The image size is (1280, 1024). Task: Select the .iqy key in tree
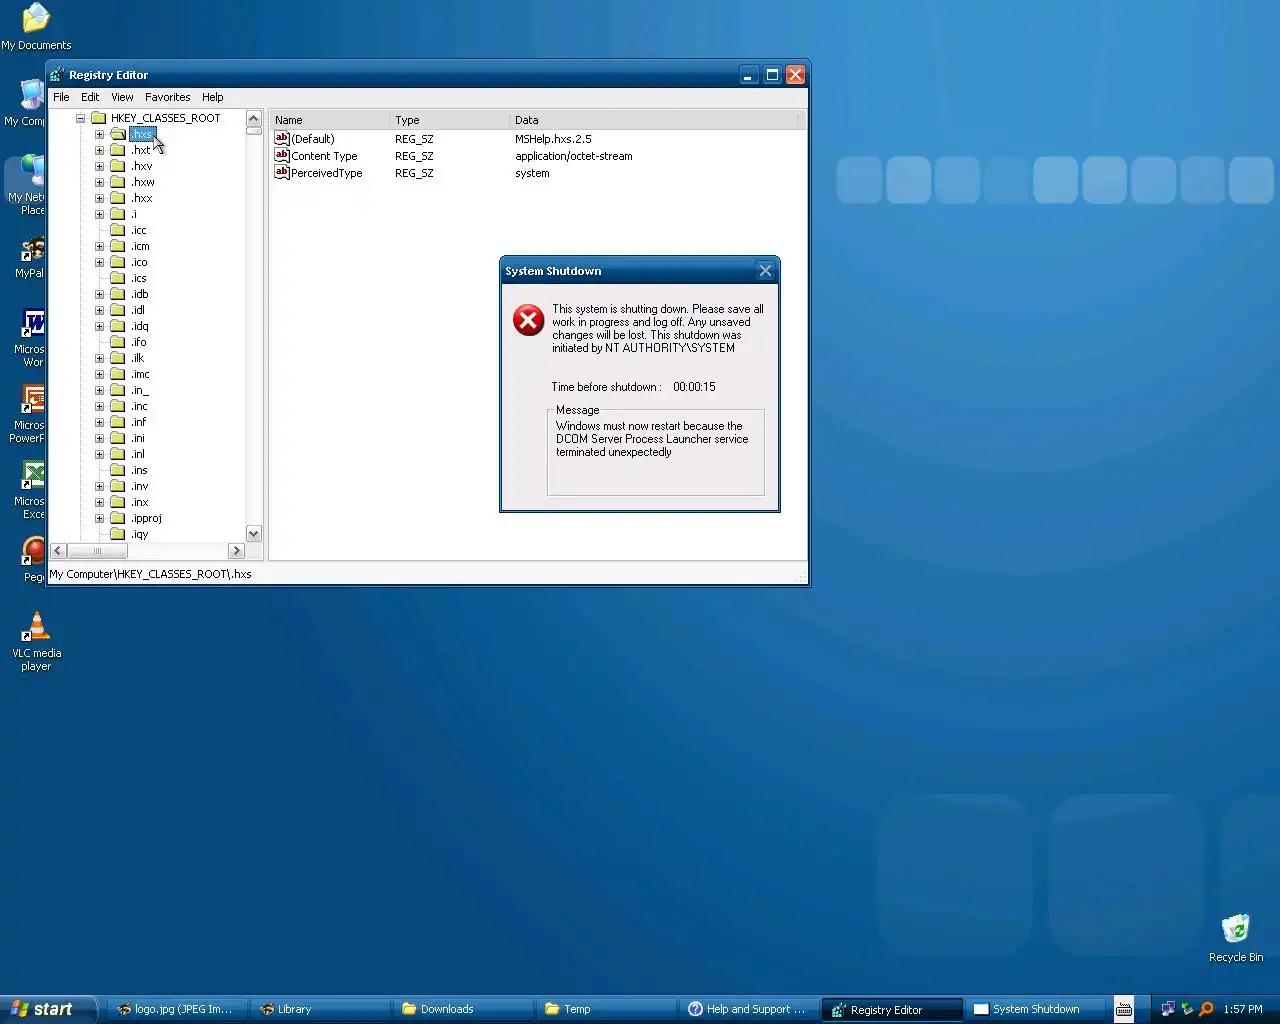139,534
